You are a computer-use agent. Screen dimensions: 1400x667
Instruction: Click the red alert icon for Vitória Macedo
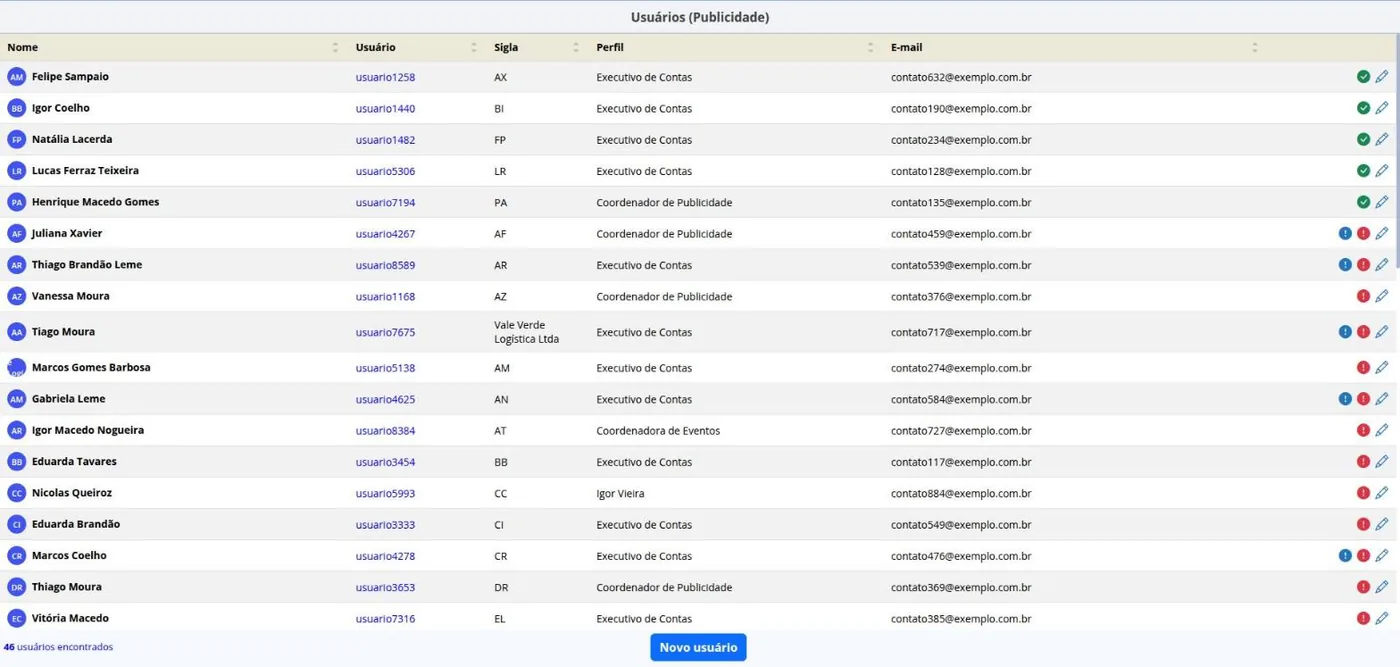coord(1363,618)
